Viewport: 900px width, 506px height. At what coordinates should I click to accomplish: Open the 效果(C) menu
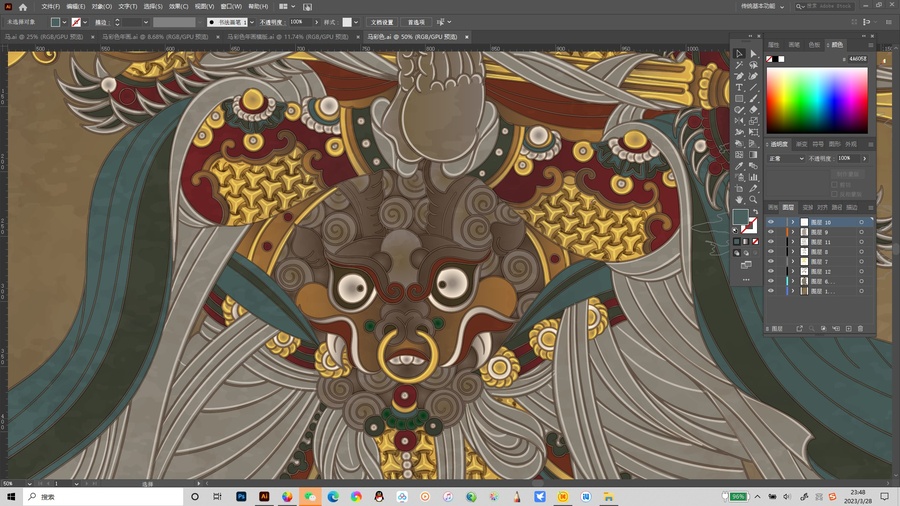coord(179,7)
